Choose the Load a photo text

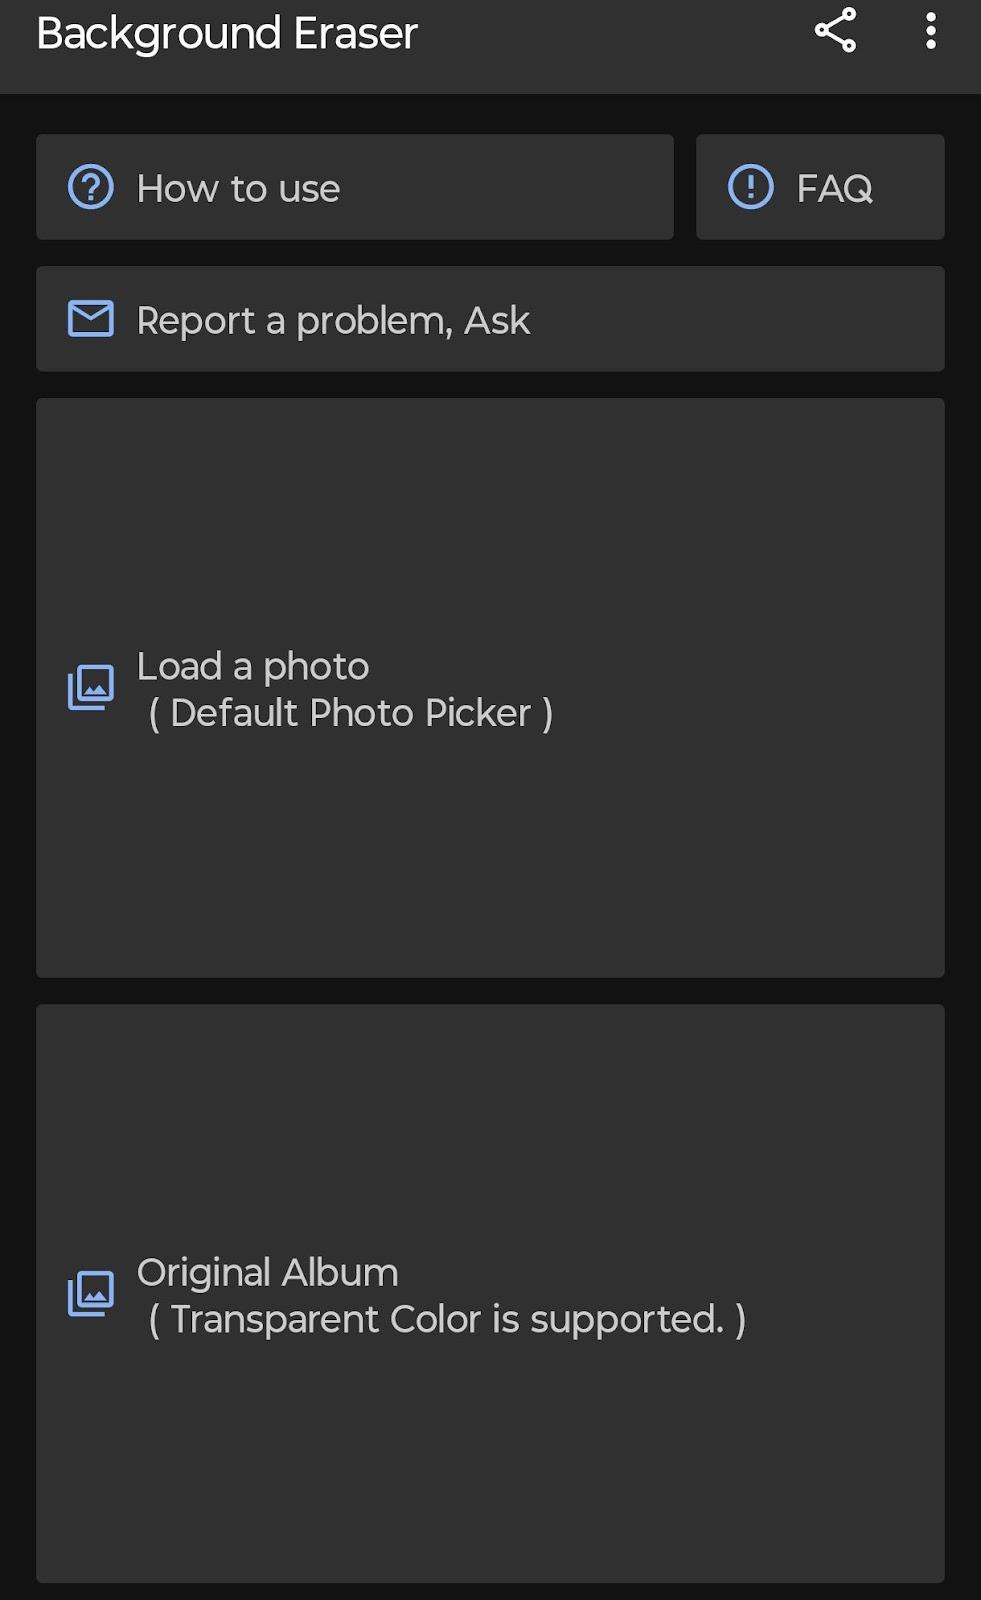253,667
